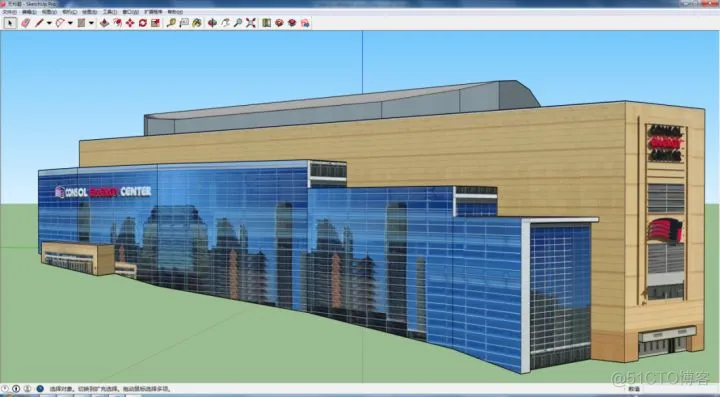720x397 pixels.
Task: Open the 扩展程序 (Extensions) menu
Action: 153,12
